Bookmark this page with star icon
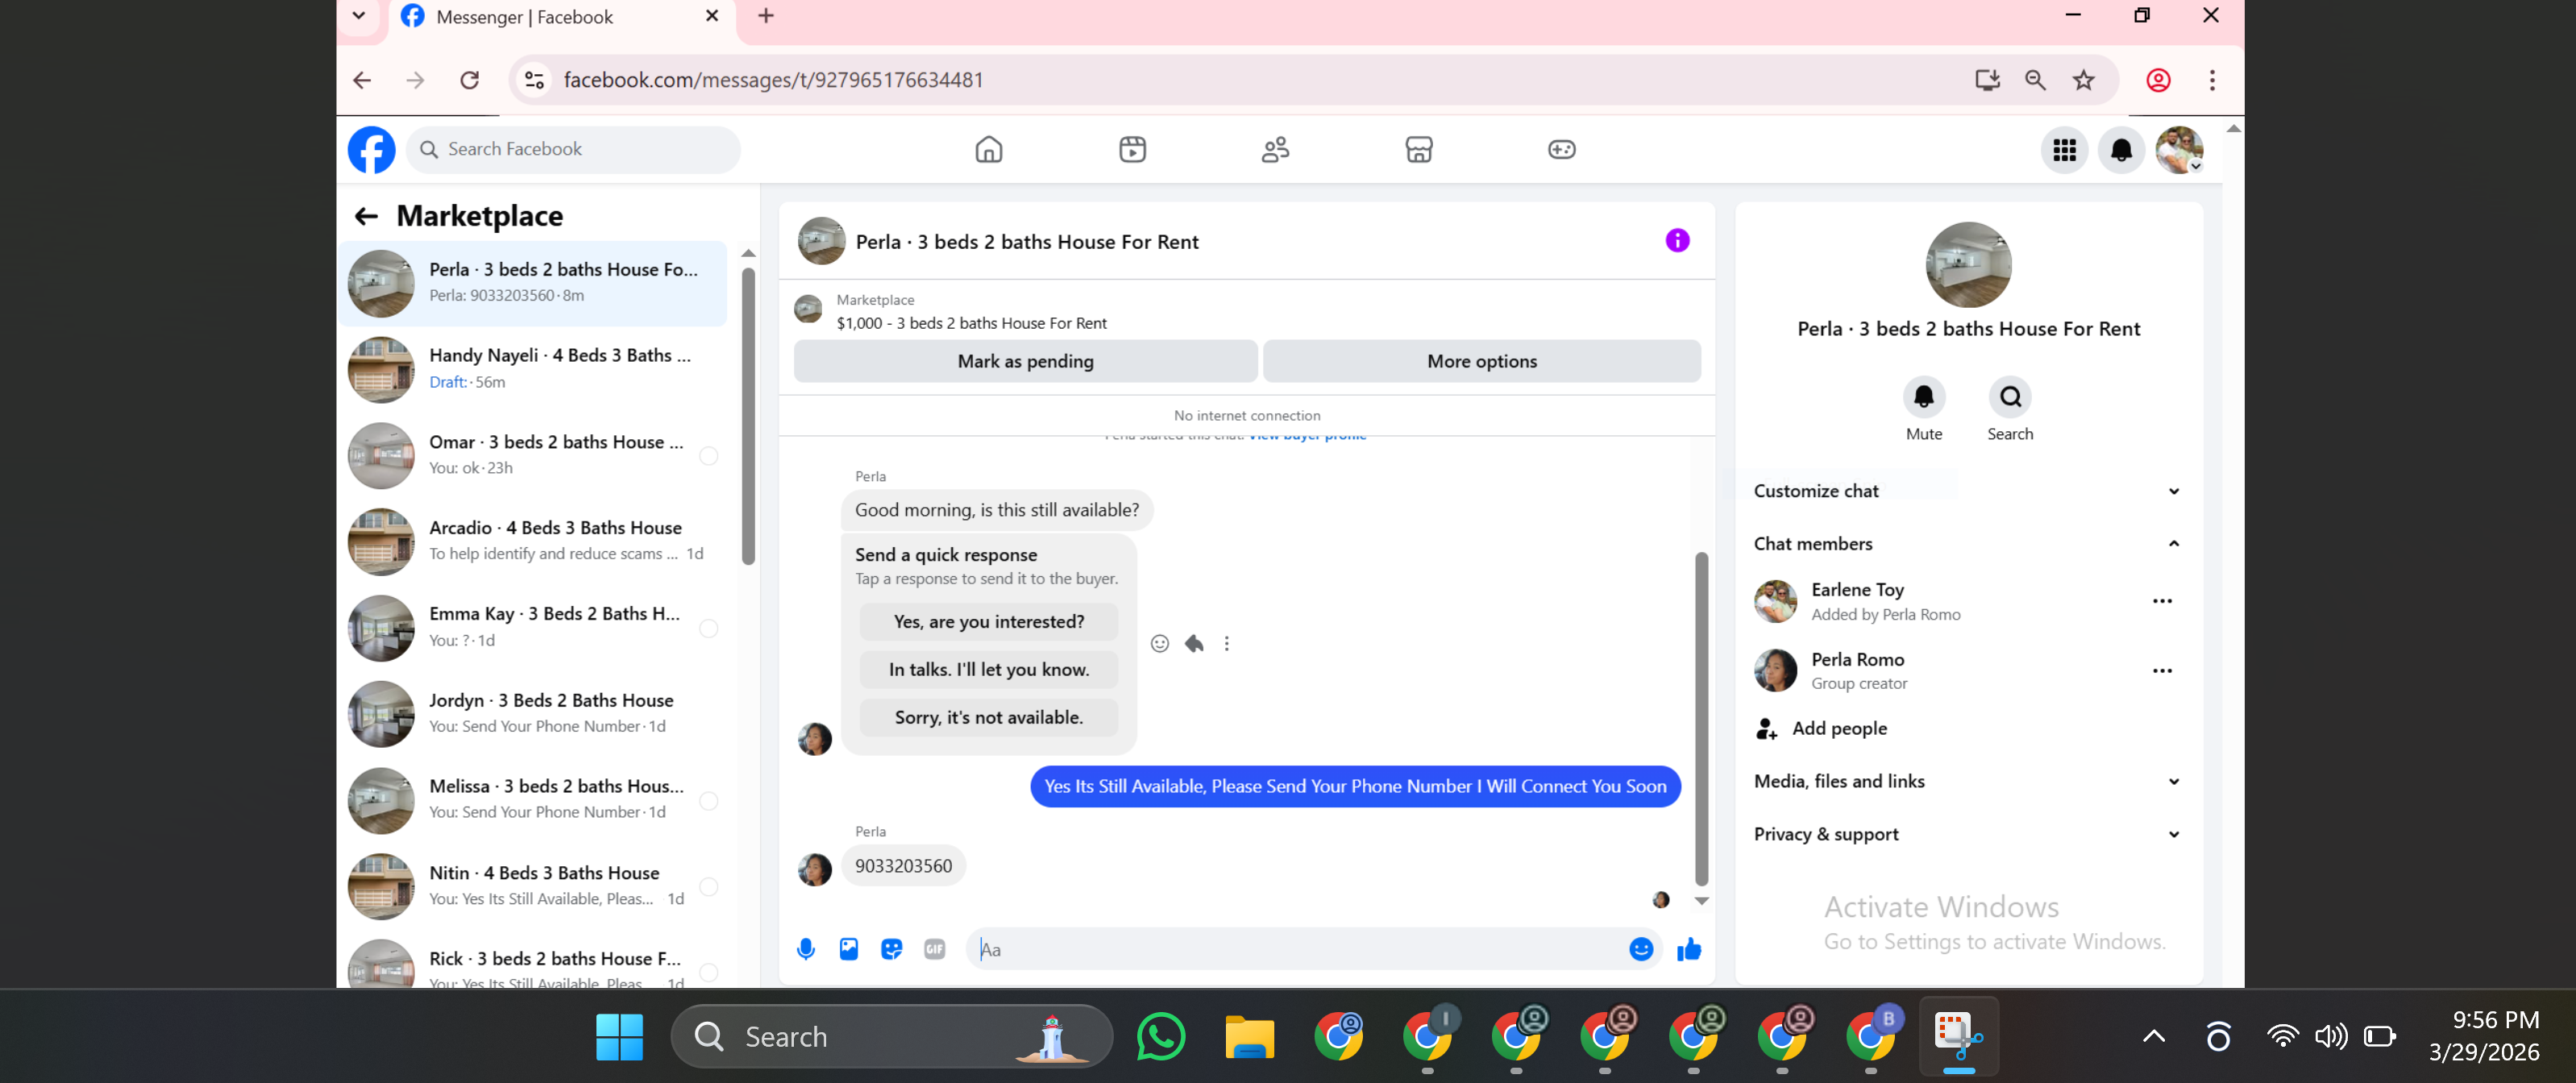This screenshot has height=1083, width=2576. click(x=2083, y=80)
